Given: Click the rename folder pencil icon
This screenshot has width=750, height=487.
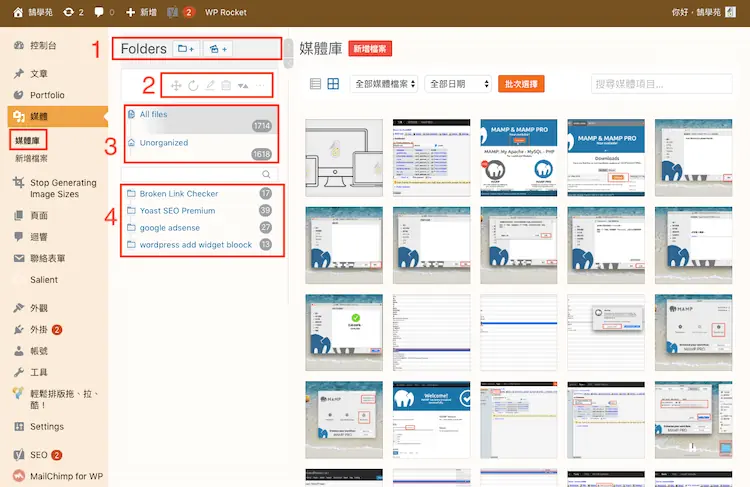Looking at the screenshot, I should 210,86.
